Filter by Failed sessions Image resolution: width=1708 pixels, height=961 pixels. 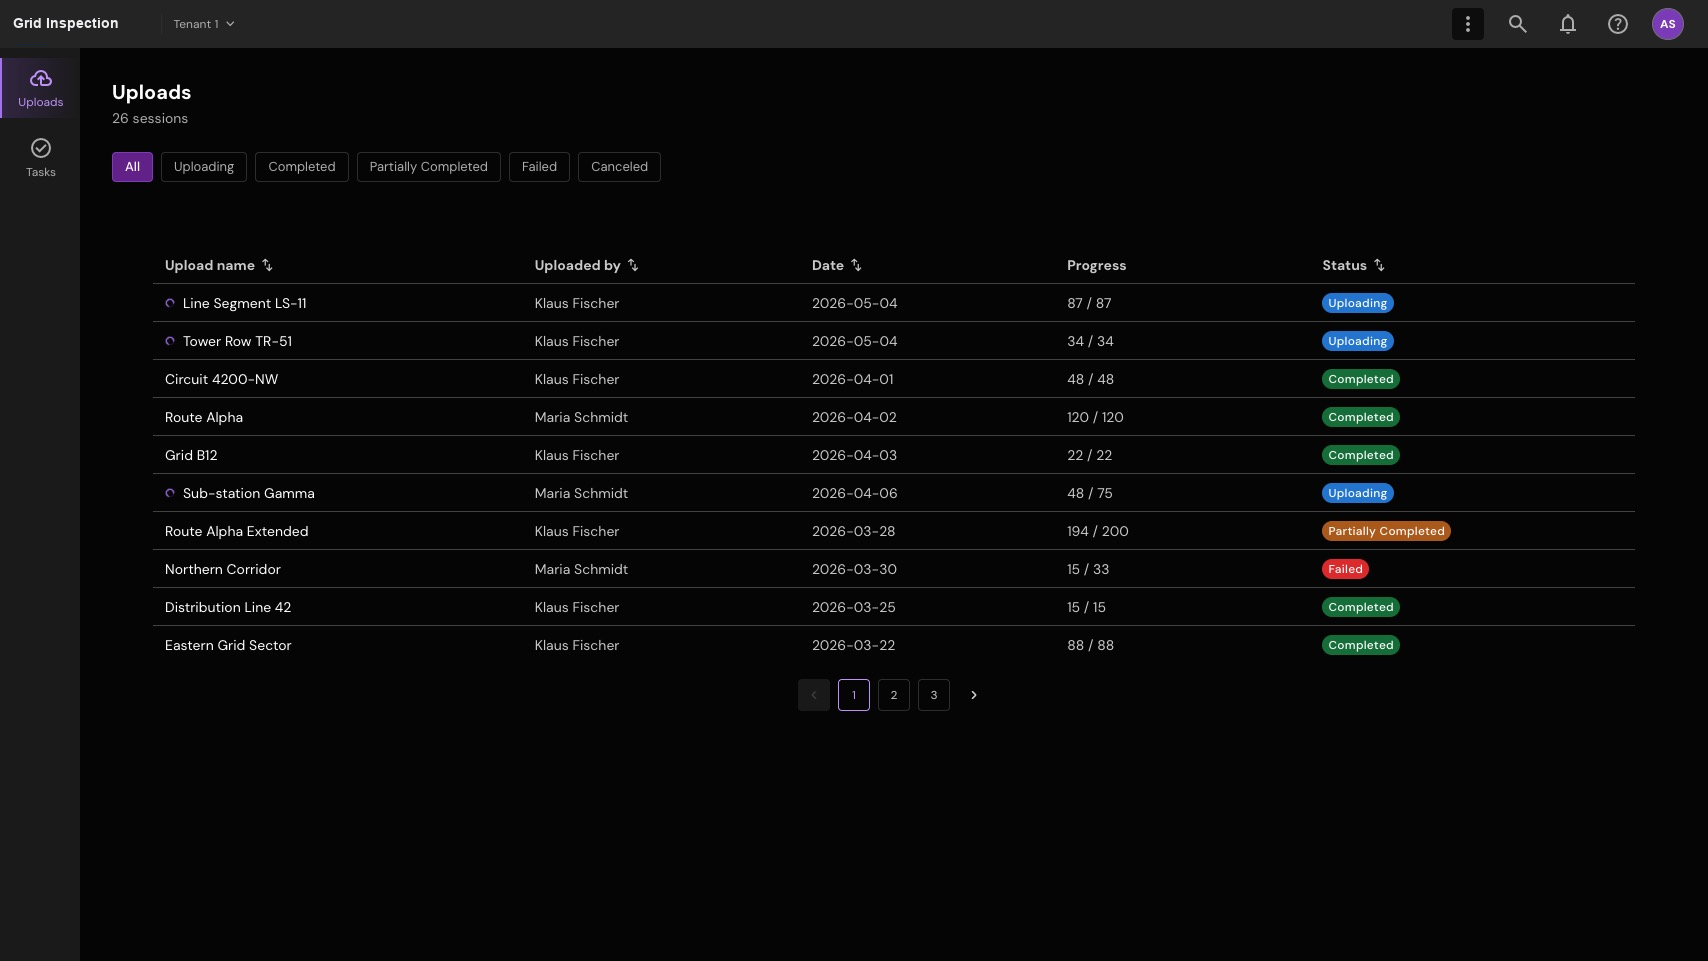539,167
